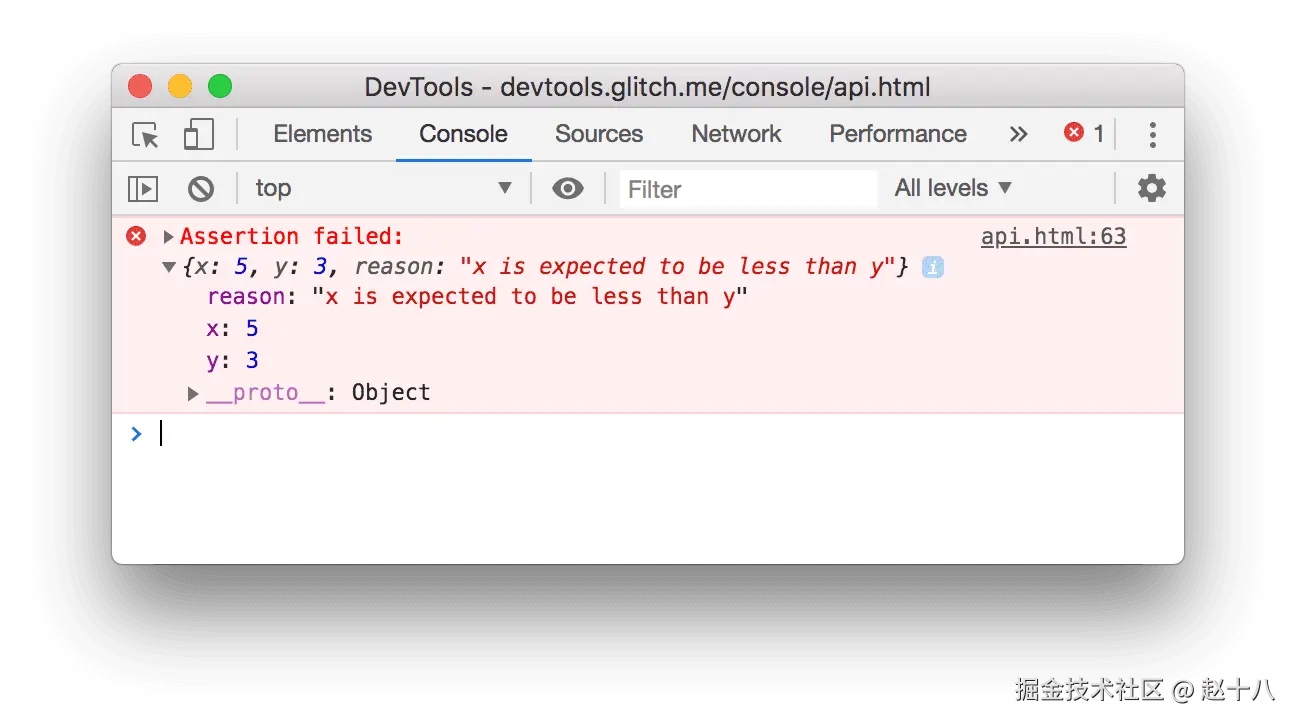Open the api.html:63 source link
This screenshot has height=724, width=1296.
[1053, 237]
